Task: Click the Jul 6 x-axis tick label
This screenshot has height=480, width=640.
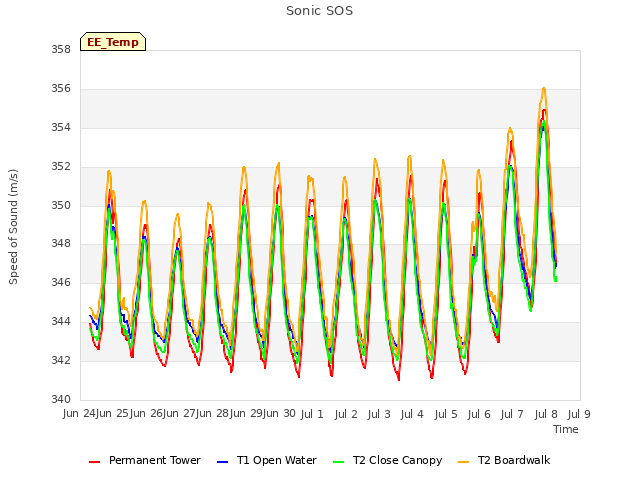Action: pyautogui.click(x=479, y=414)
